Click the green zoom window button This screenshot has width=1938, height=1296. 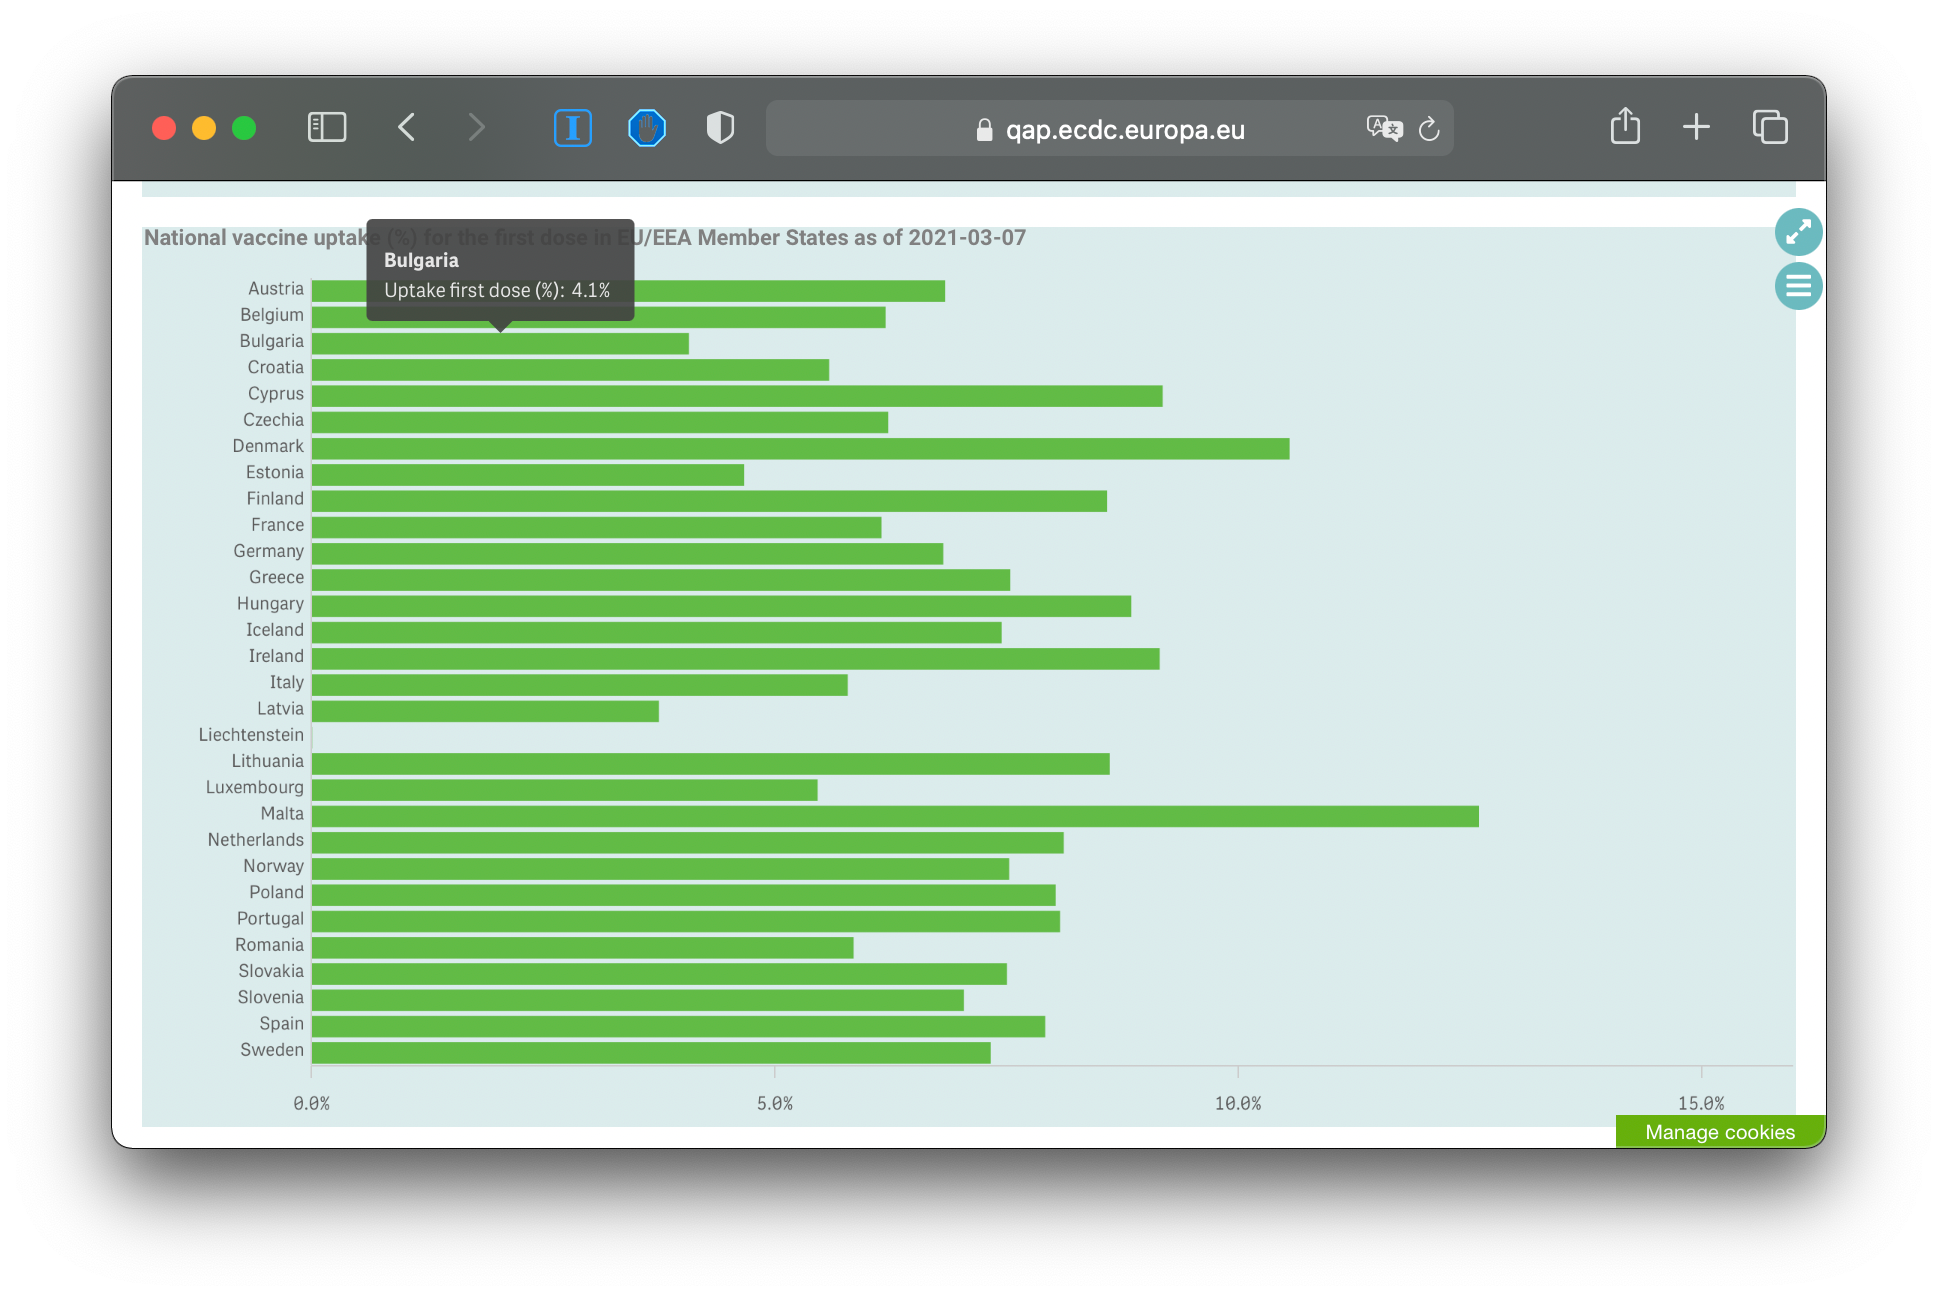click(244, 128)
